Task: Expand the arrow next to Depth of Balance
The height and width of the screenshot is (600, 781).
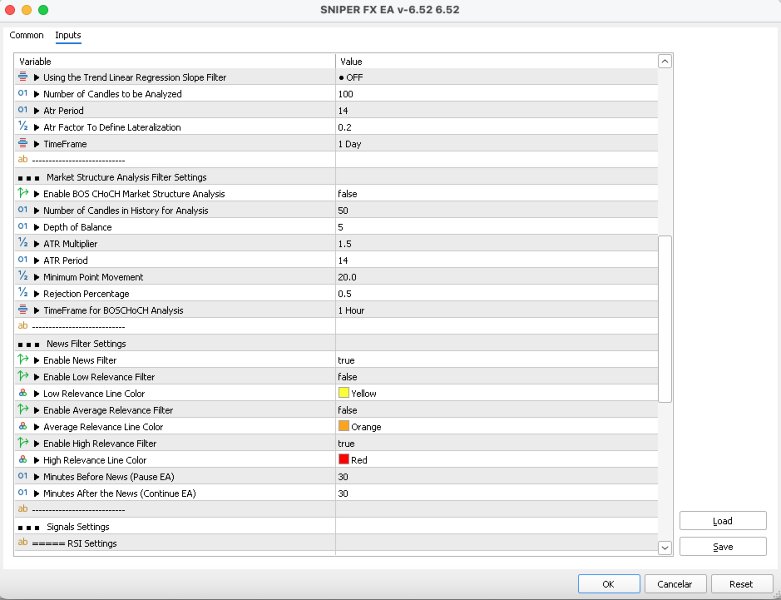Action: pos(36,227)
